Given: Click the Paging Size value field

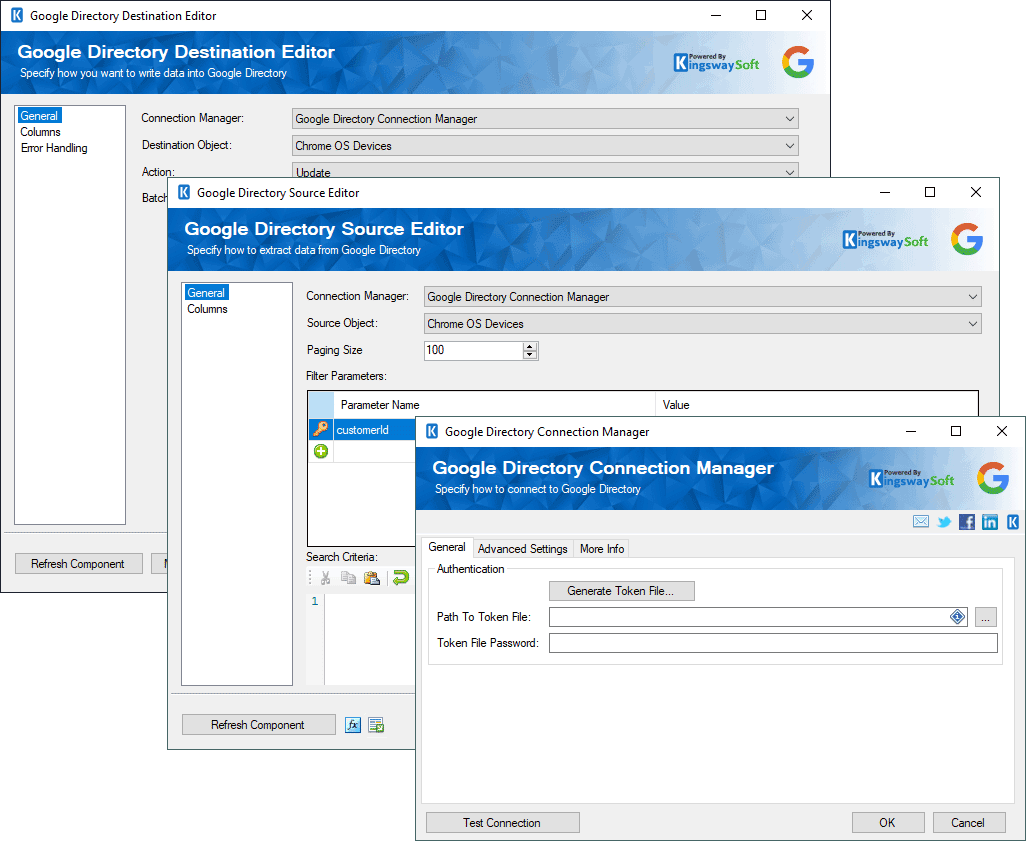Looking at the screenshot, I should [474, 350].
